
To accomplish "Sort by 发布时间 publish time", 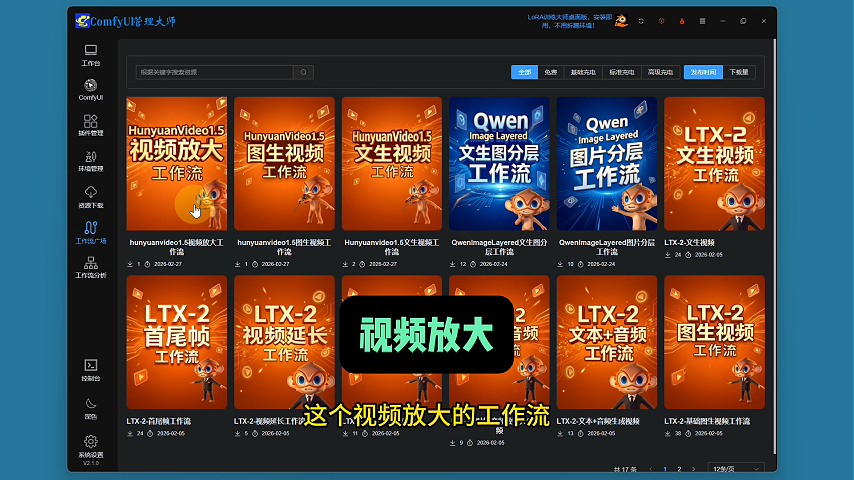I will [703, 72].
